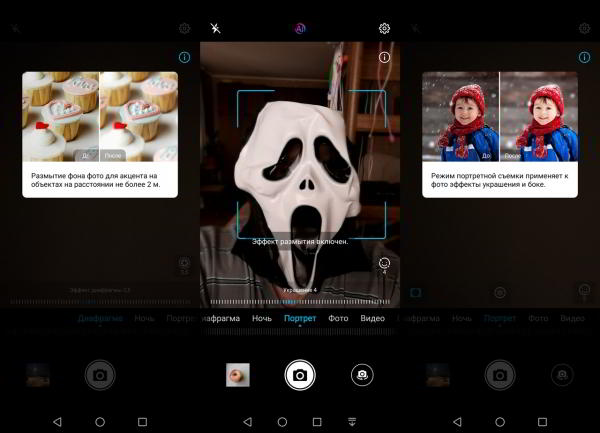Image resolution: width=600 pixels, height=433 pixels.
Task: Tap the info icon above the cupcake card
Action: point(184,58)
